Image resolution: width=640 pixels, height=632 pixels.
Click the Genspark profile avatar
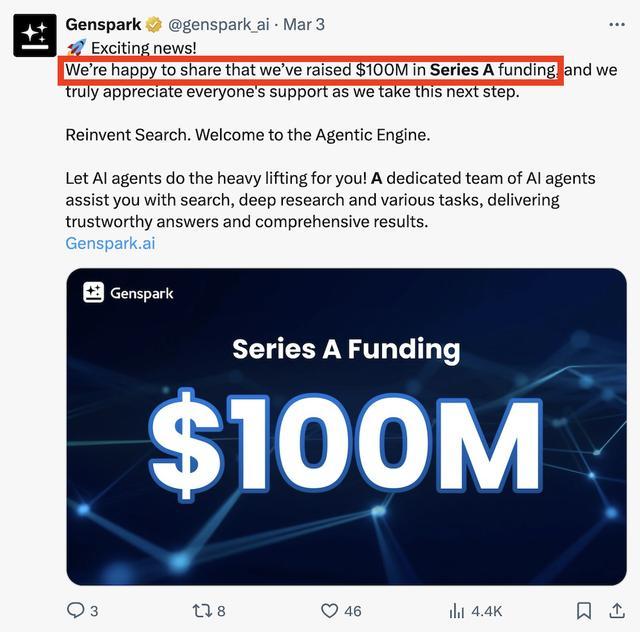(34, 34)
